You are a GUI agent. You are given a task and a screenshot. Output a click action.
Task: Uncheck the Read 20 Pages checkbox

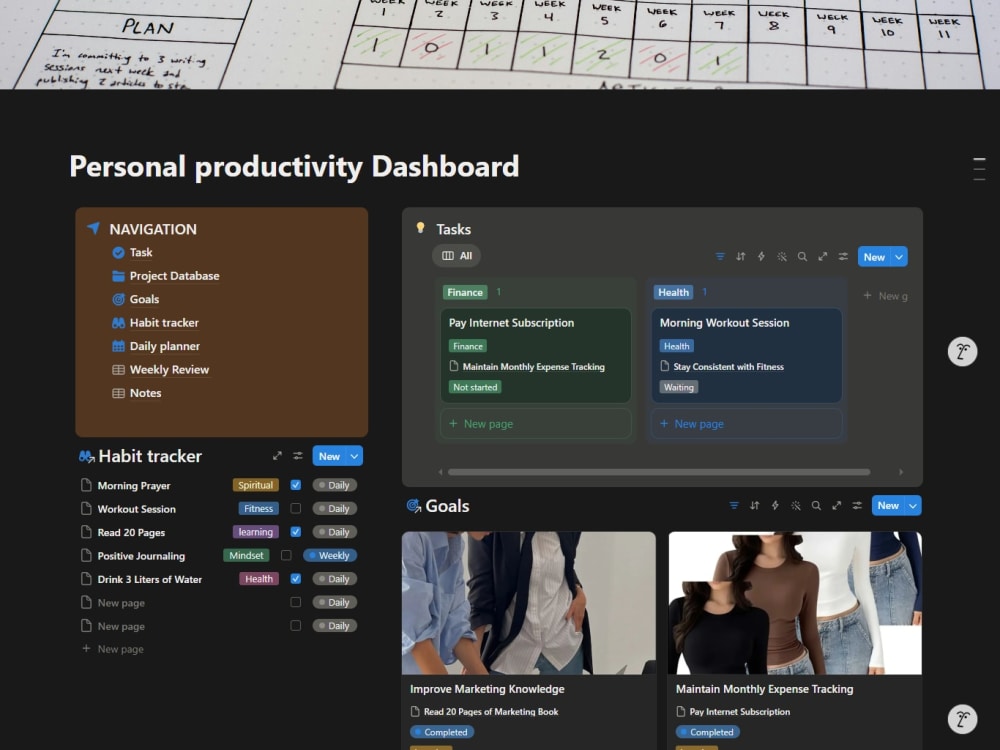coord(295,531)
